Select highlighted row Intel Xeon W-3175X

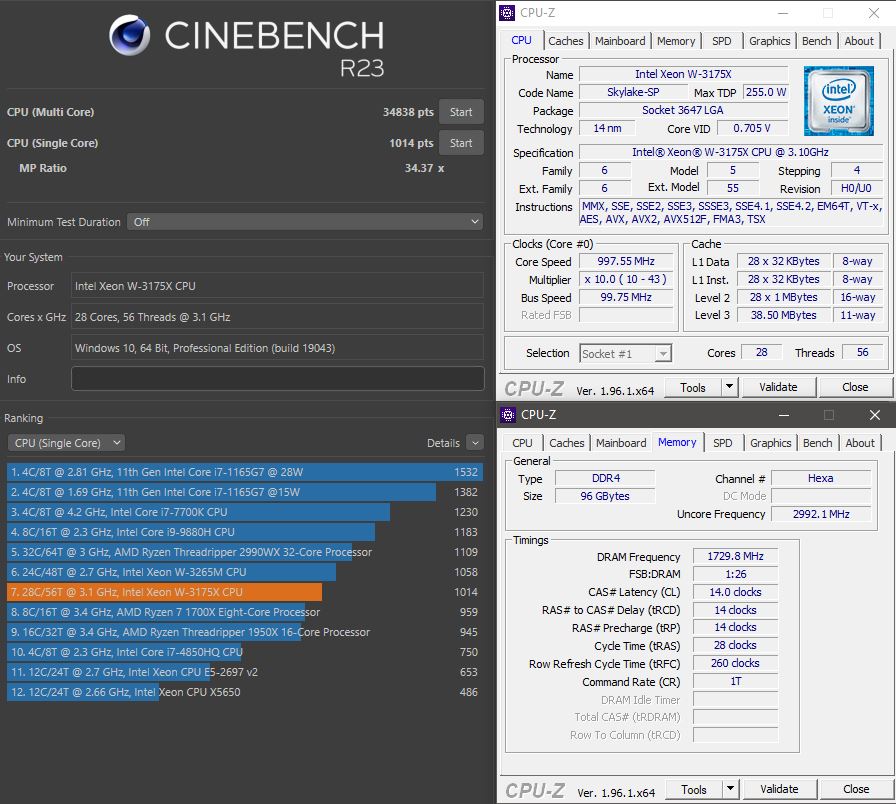[245, 592]
